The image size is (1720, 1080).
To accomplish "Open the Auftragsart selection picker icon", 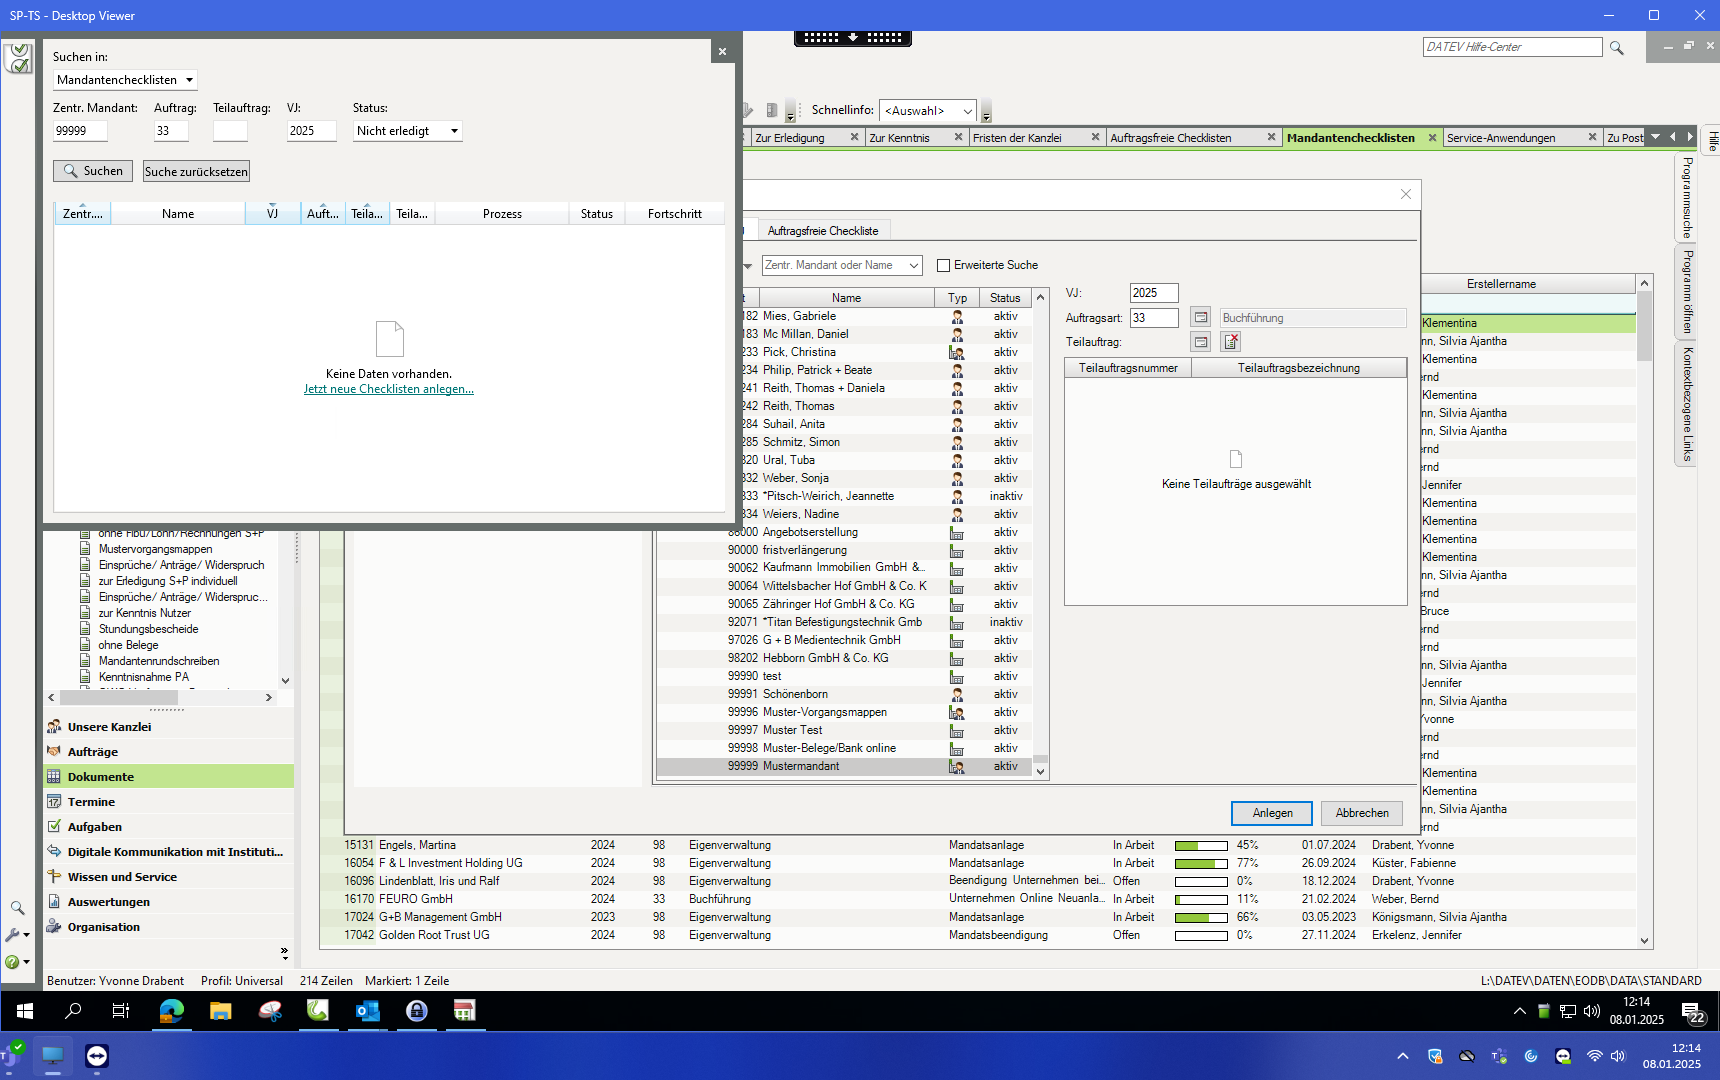I will (x=1201, y=318).
